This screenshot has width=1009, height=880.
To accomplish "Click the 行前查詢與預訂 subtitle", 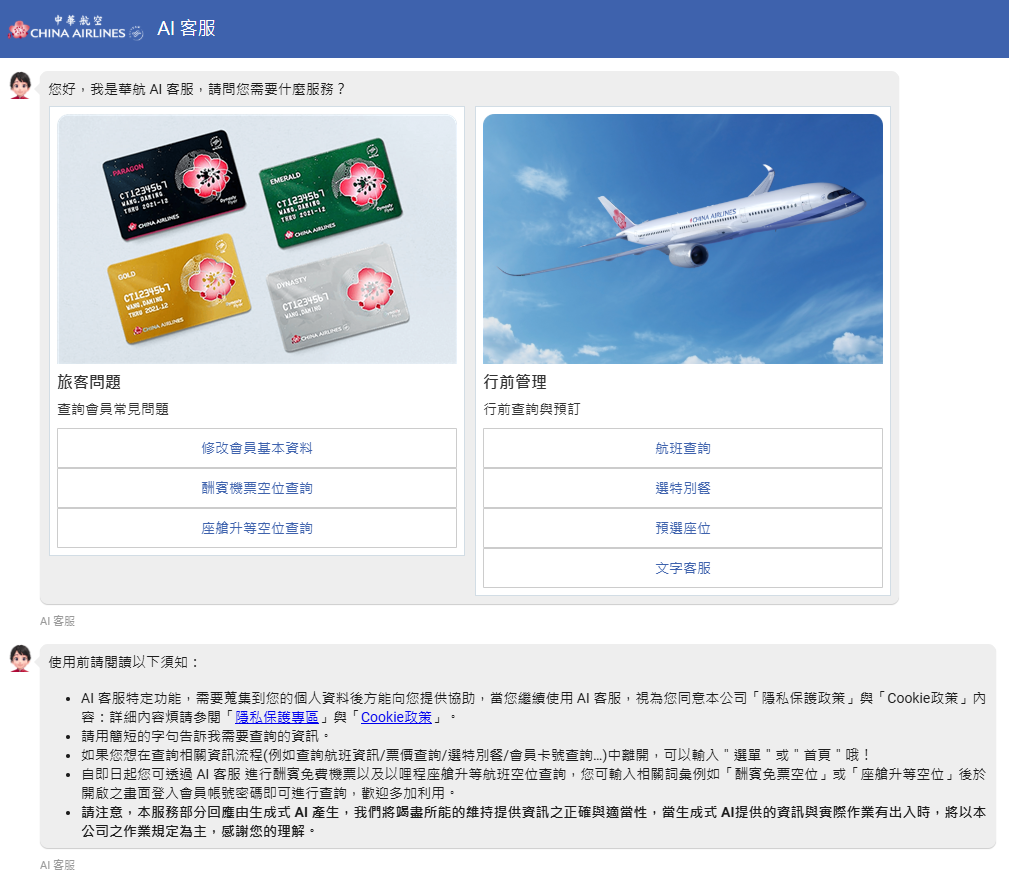I will (532, 409).
